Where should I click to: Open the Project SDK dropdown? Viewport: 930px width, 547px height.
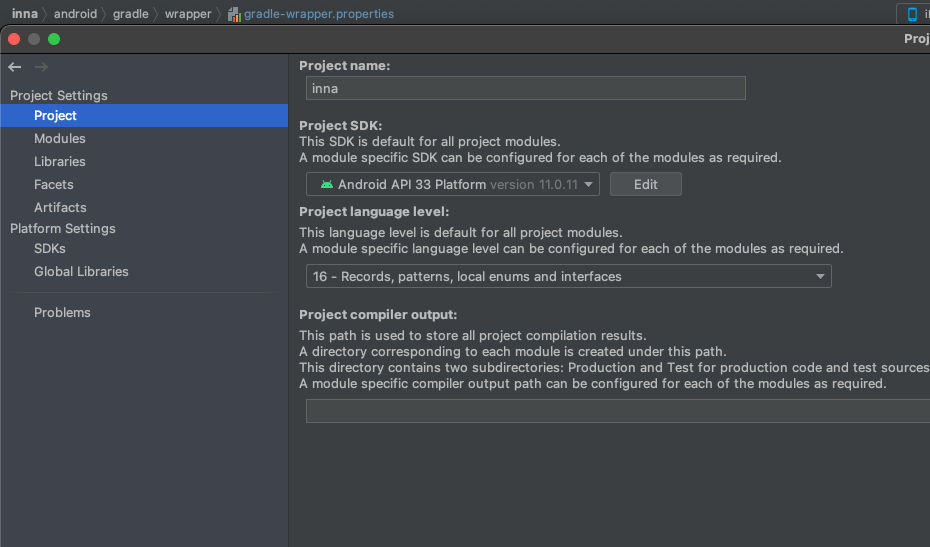[x=453, y=185]
